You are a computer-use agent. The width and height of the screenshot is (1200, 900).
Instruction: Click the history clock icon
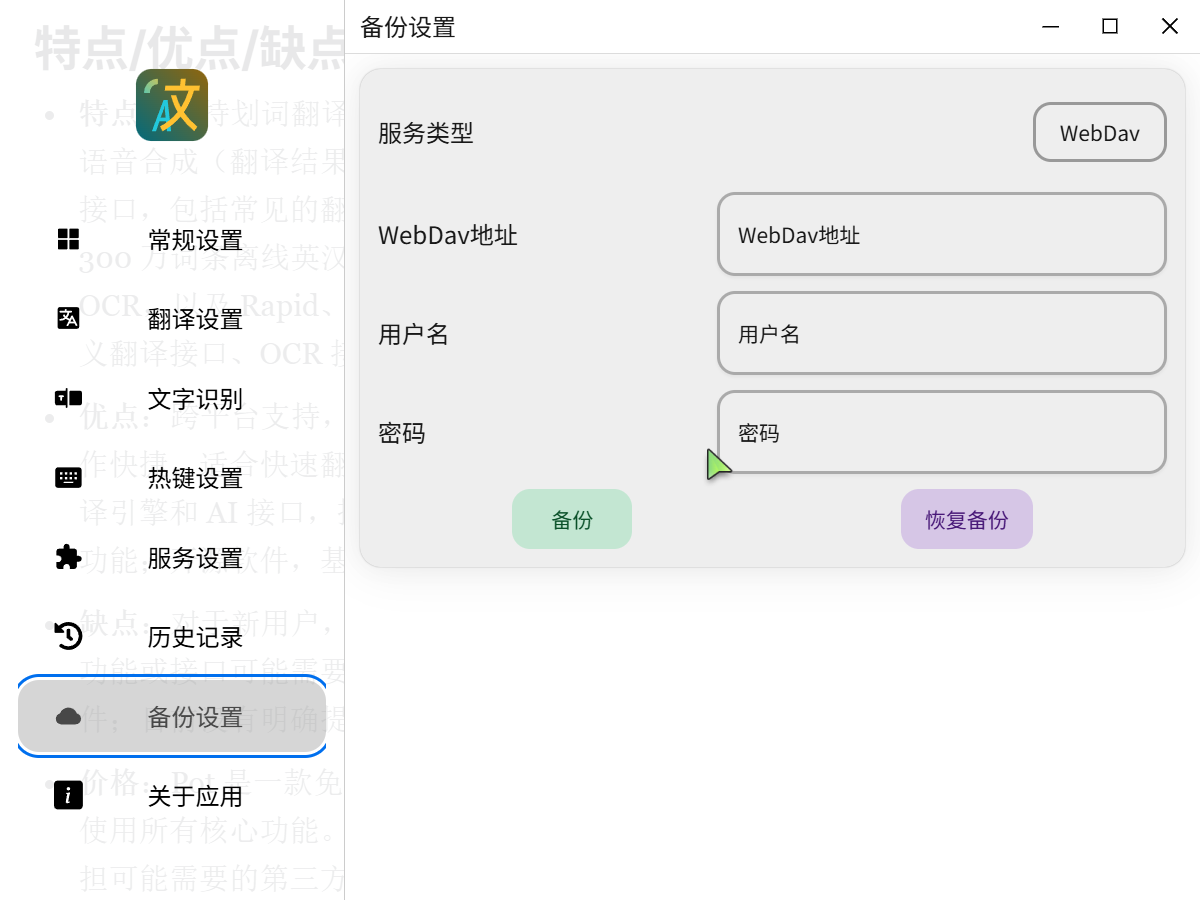point(68,636)
